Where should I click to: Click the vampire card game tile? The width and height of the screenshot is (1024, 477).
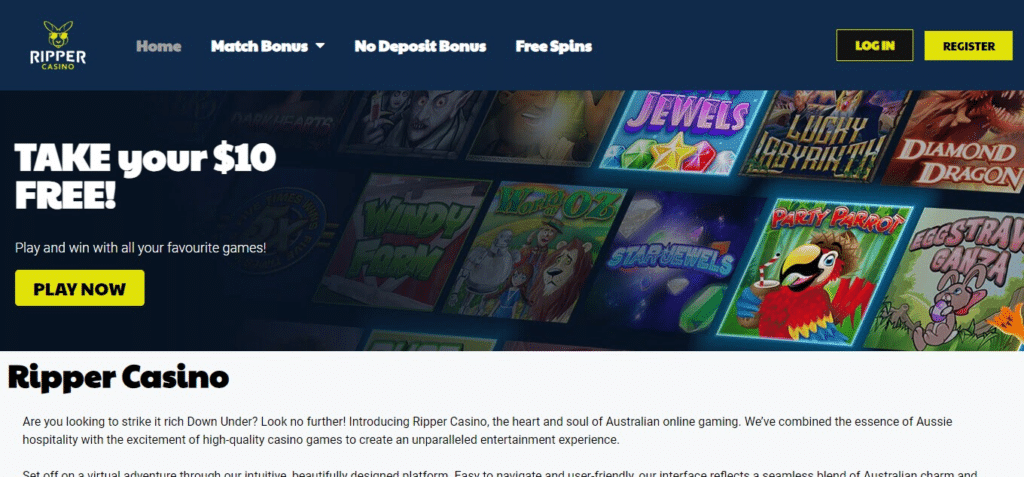point(416,123)
